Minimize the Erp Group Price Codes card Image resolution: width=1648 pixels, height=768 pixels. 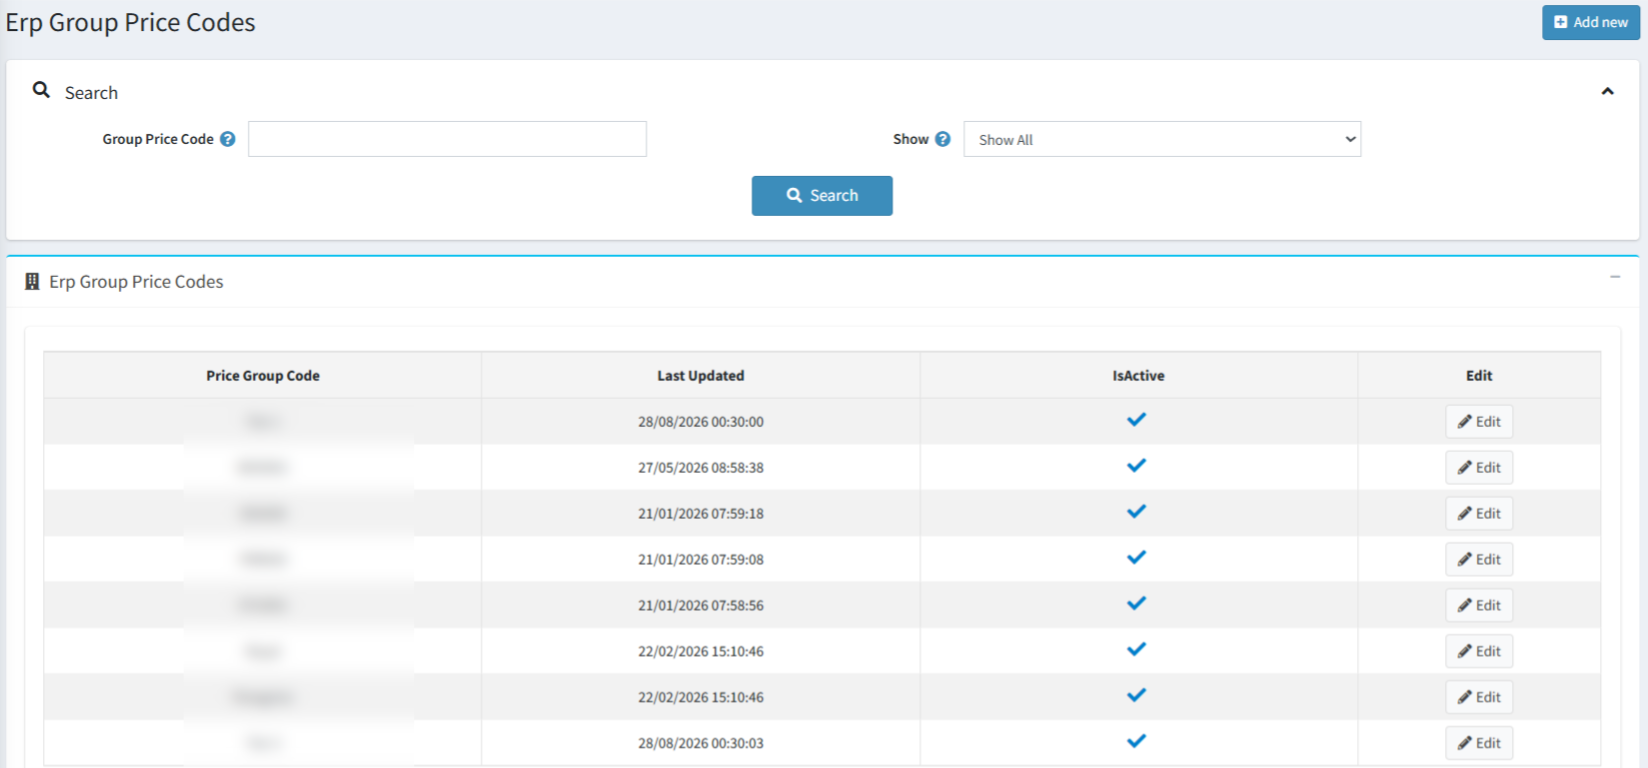(1615, 277)
